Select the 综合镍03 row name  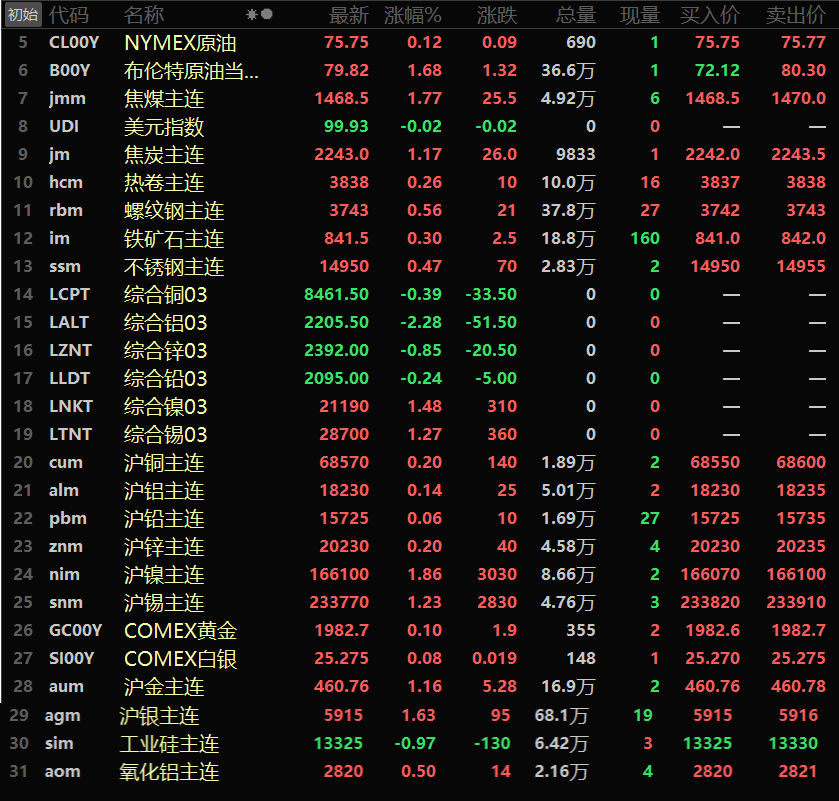(165, 407)
